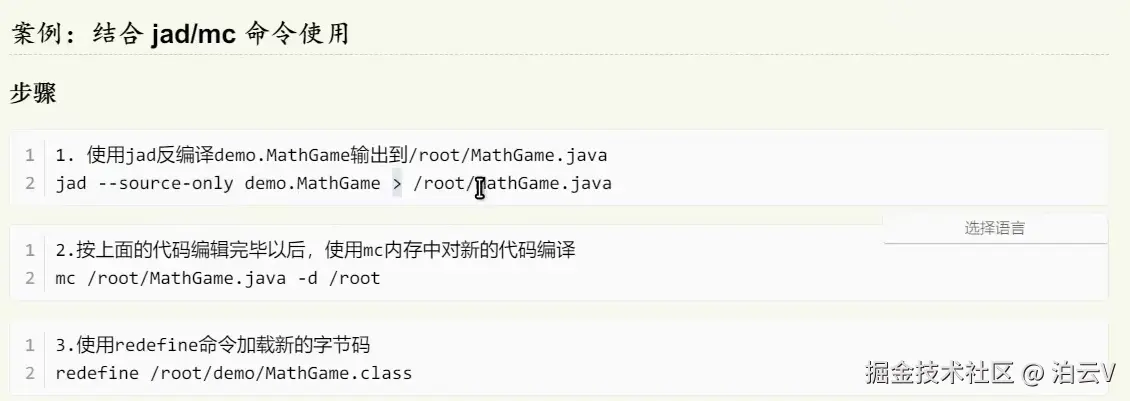1130x401 pixels.
Task: Click the step 3 comment about redefine命令
Action: [x=213, y=346]
